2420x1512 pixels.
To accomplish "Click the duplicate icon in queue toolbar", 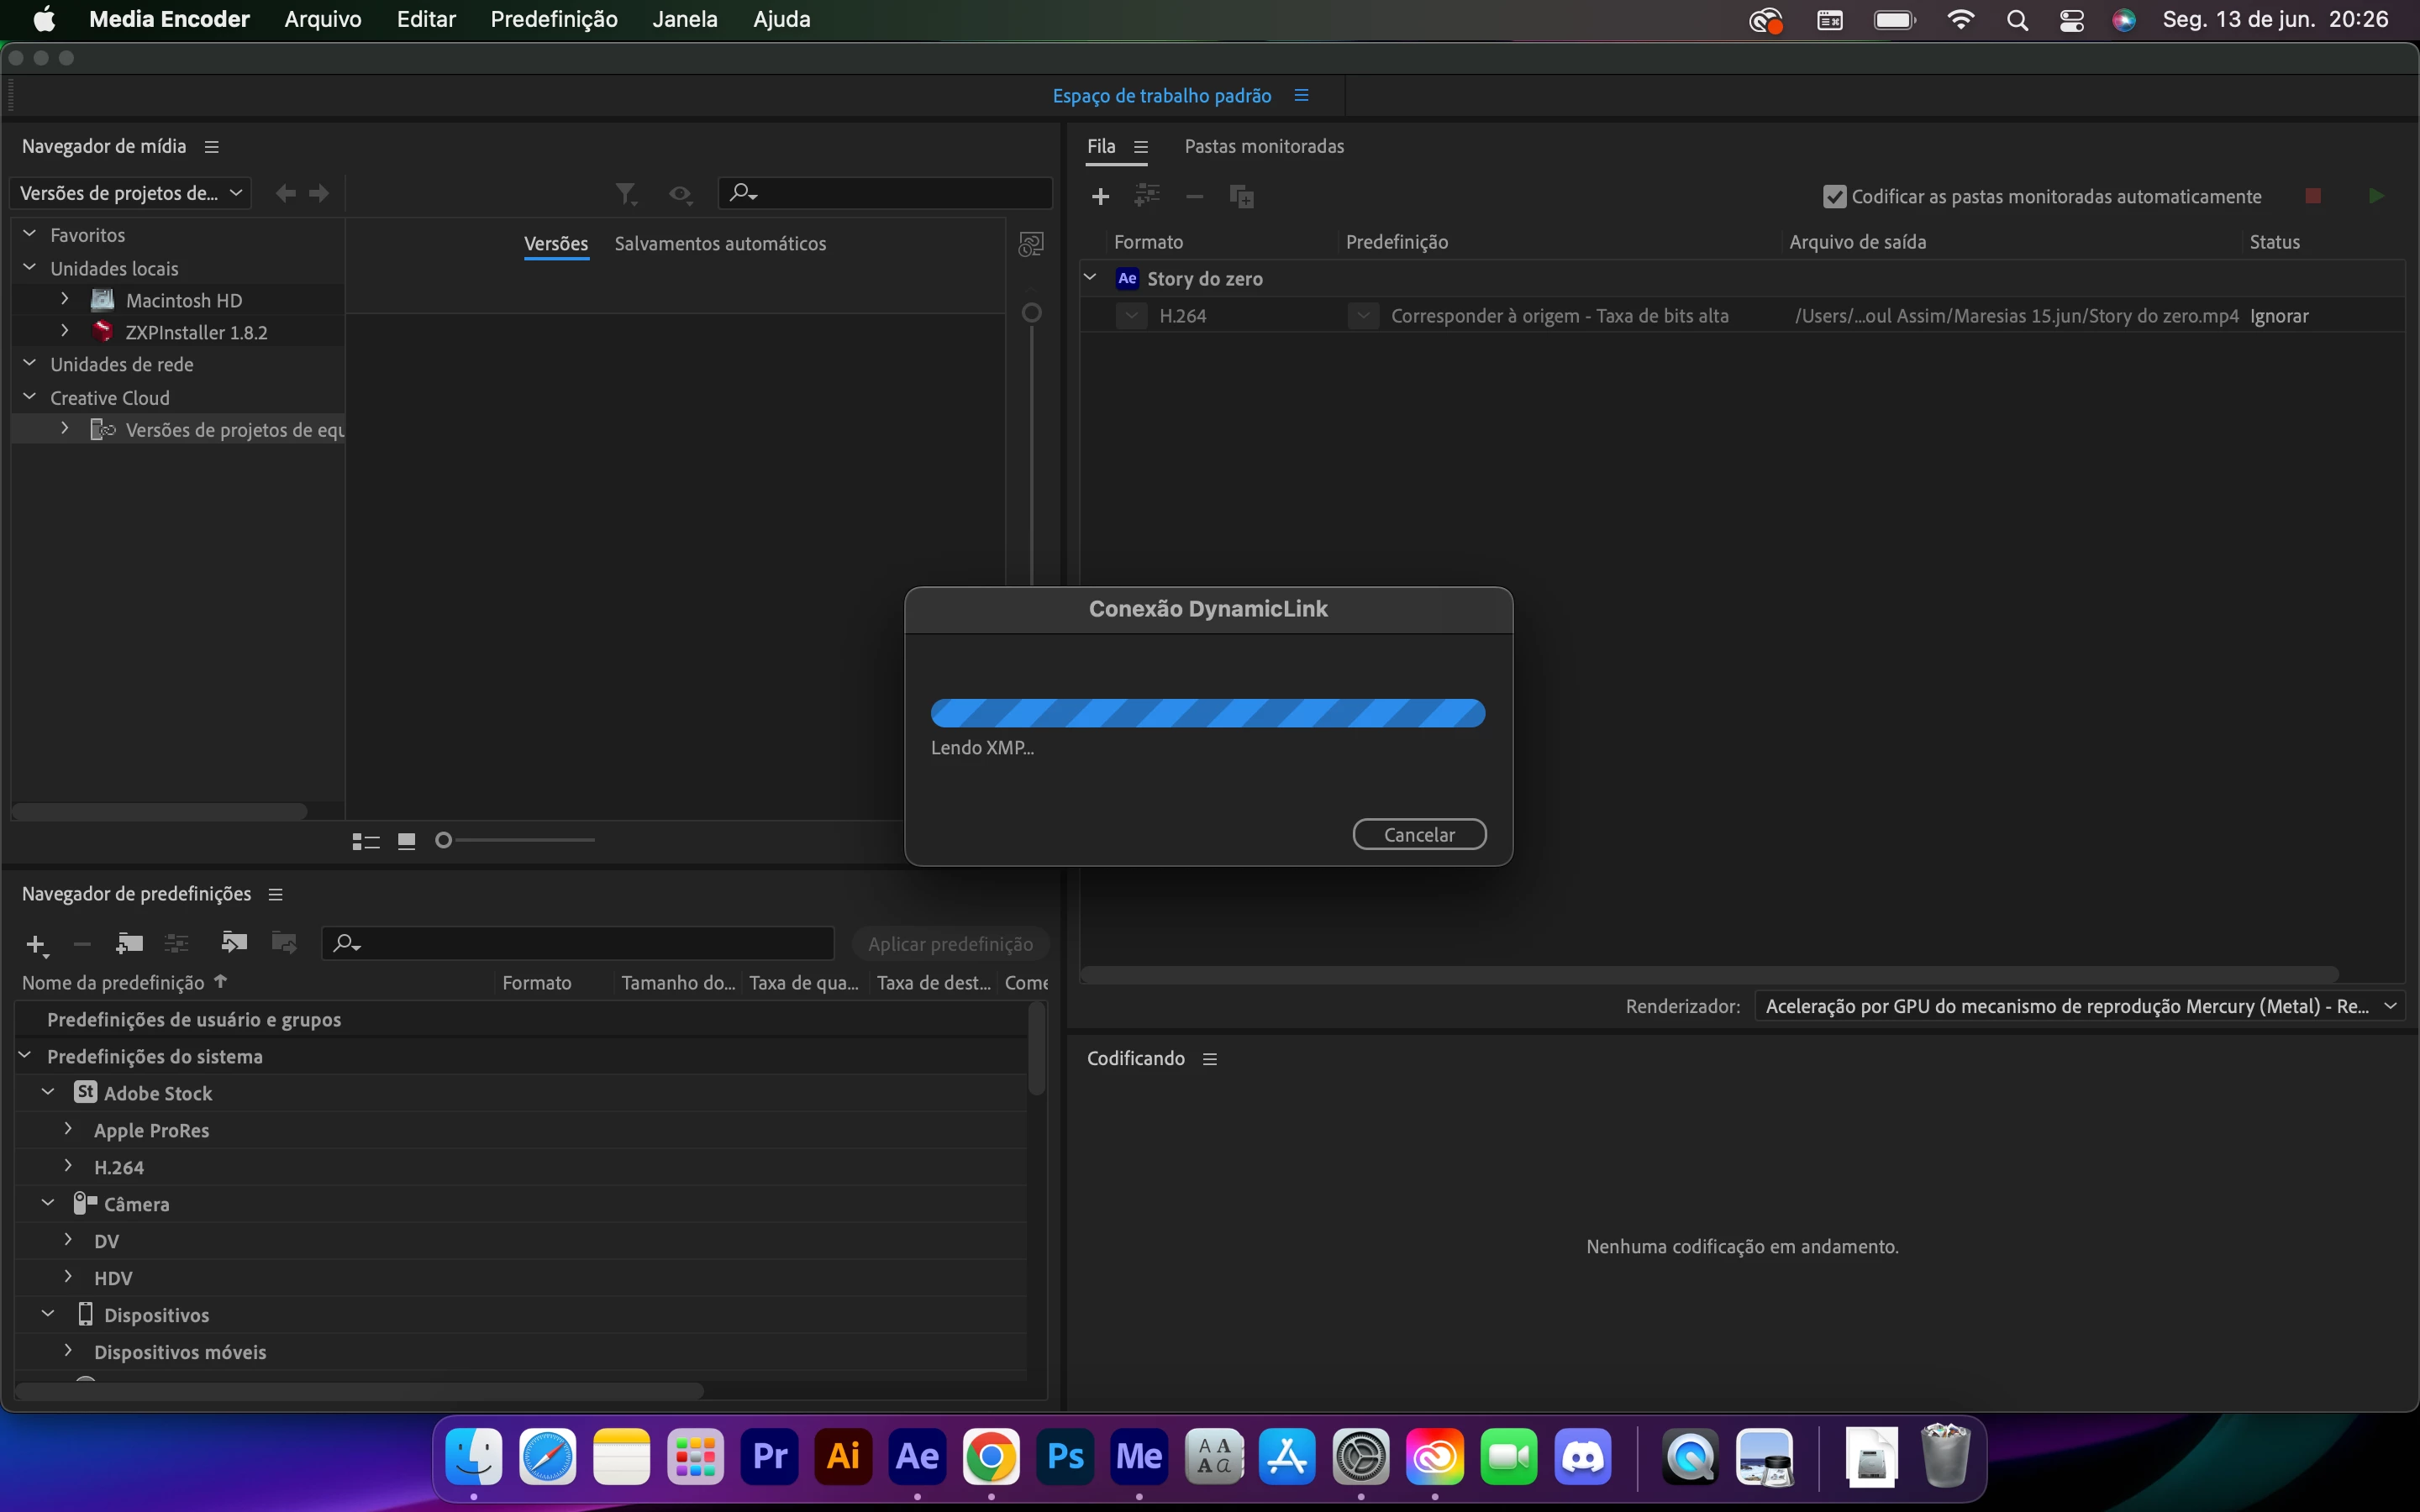I will [x=1241, y=197].
